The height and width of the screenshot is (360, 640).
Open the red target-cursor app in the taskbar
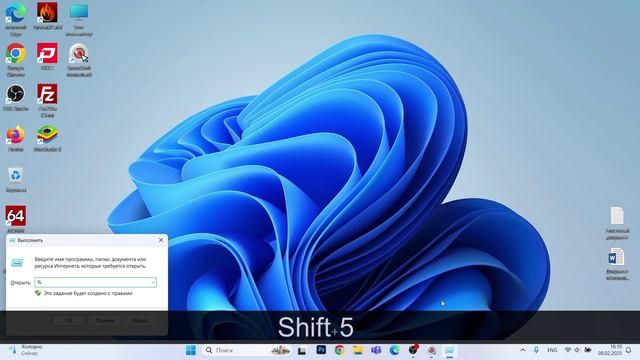point(431,350)
